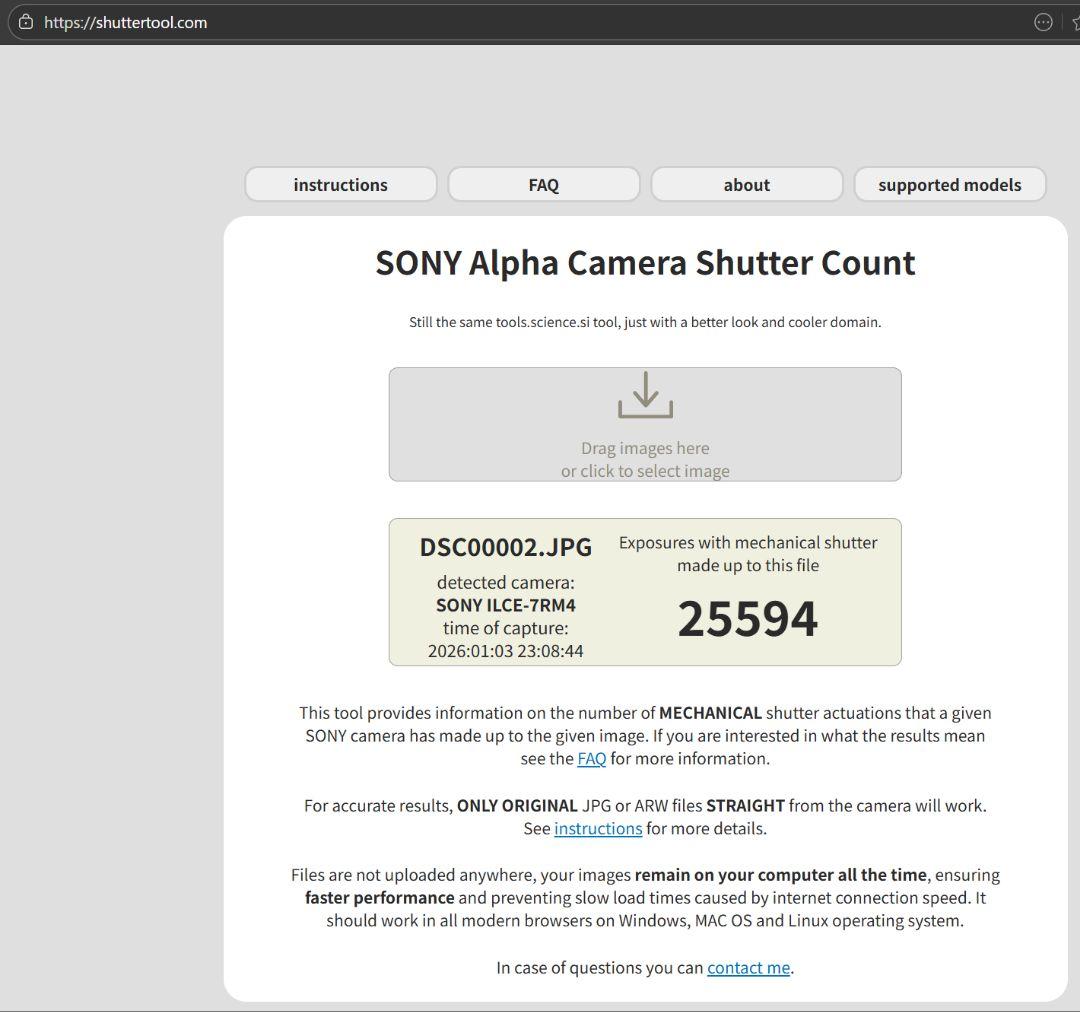Click the about navigation button
The height and width of the screenshot is (1012, 1080).
746,184
